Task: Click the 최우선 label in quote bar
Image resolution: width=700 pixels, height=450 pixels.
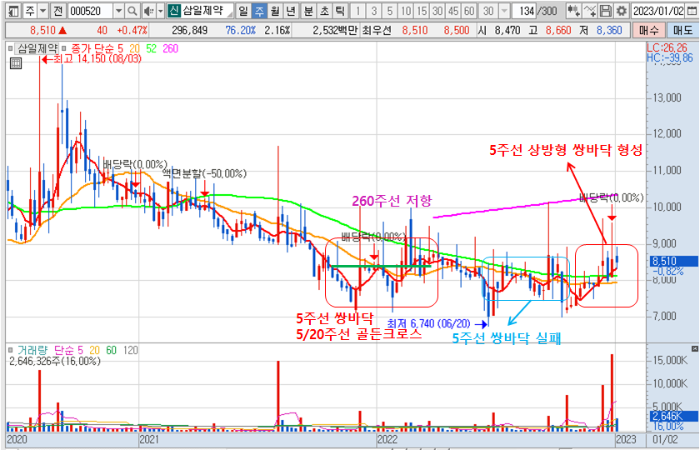Action: (376, 30)
